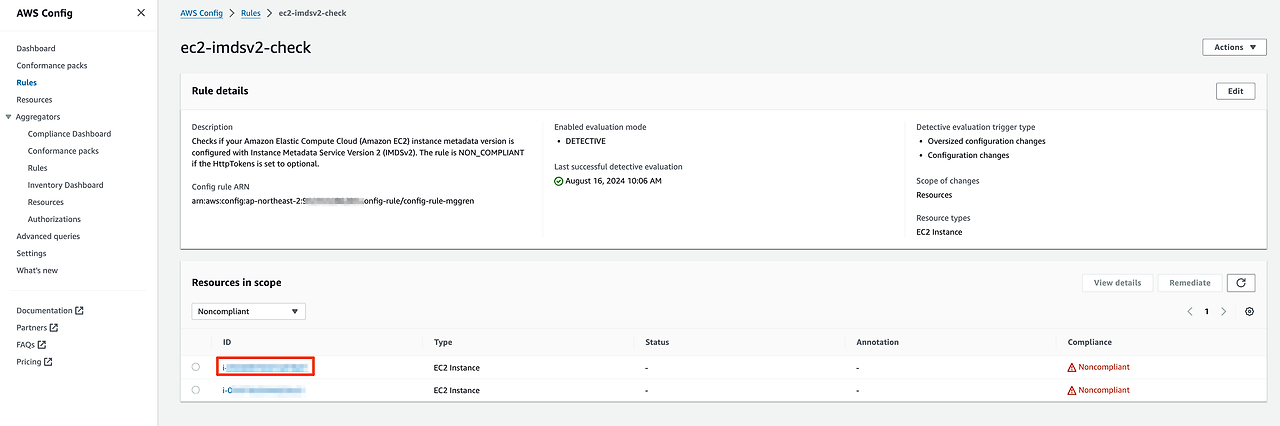Click the ID column header

[x=227, y=342]
